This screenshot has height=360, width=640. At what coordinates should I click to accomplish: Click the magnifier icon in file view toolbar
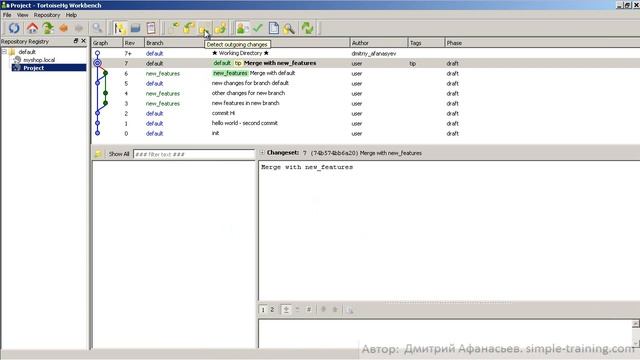coord(350,310)
